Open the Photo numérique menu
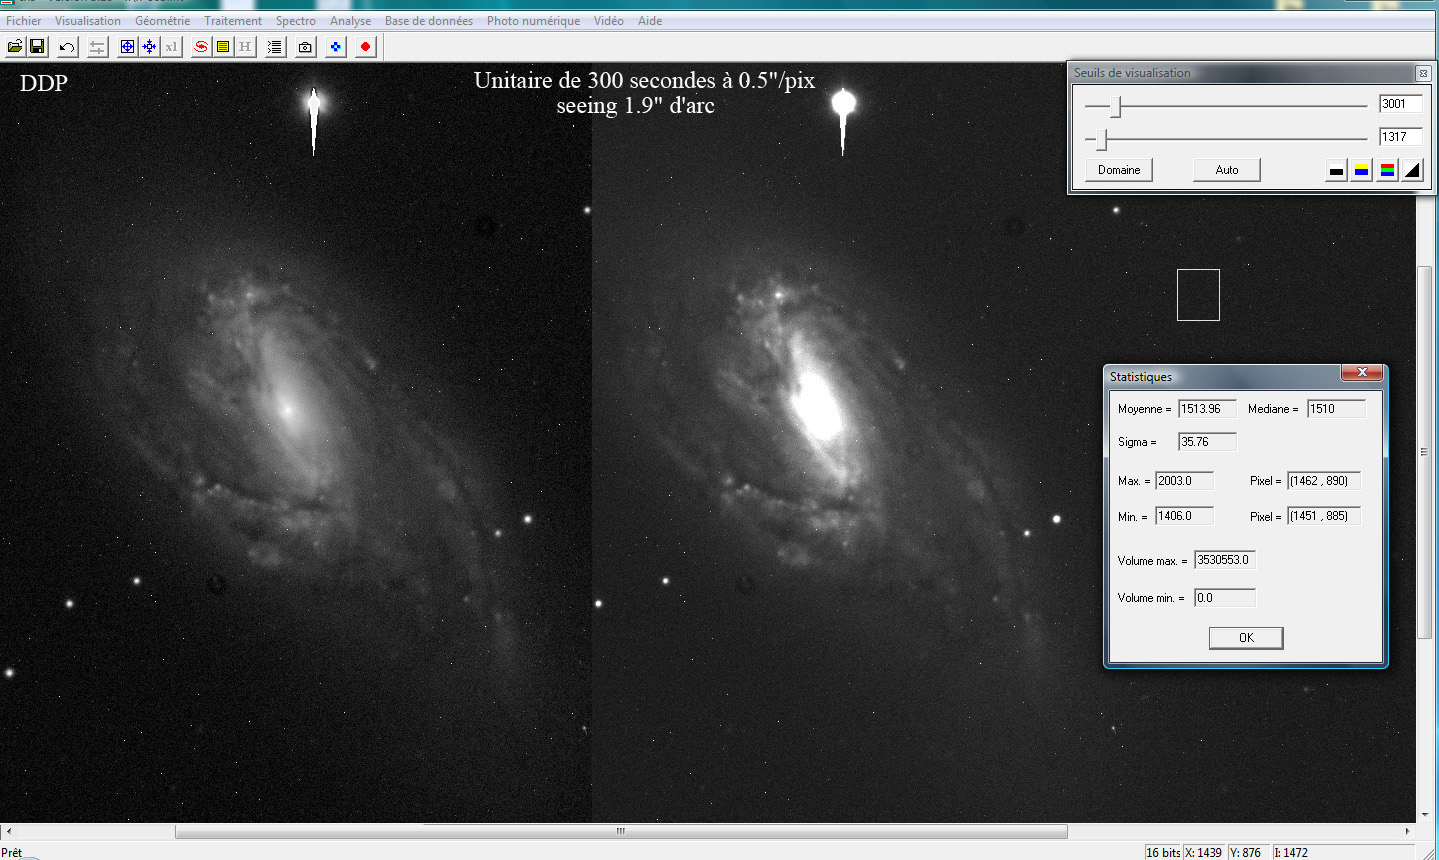The height and width of the screenshot is (860, 1439). (533, 21)
